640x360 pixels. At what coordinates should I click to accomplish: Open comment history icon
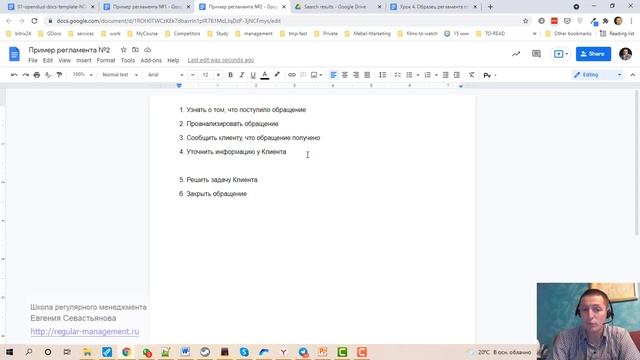(536, 54)
